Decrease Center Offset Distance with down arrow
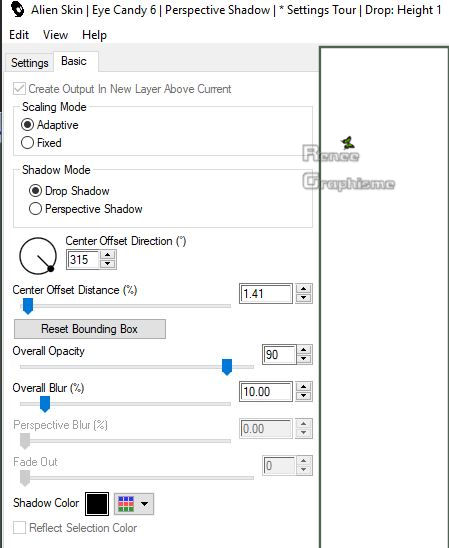The height and width of the screenshot is (548, 449). tap(303, 298)
